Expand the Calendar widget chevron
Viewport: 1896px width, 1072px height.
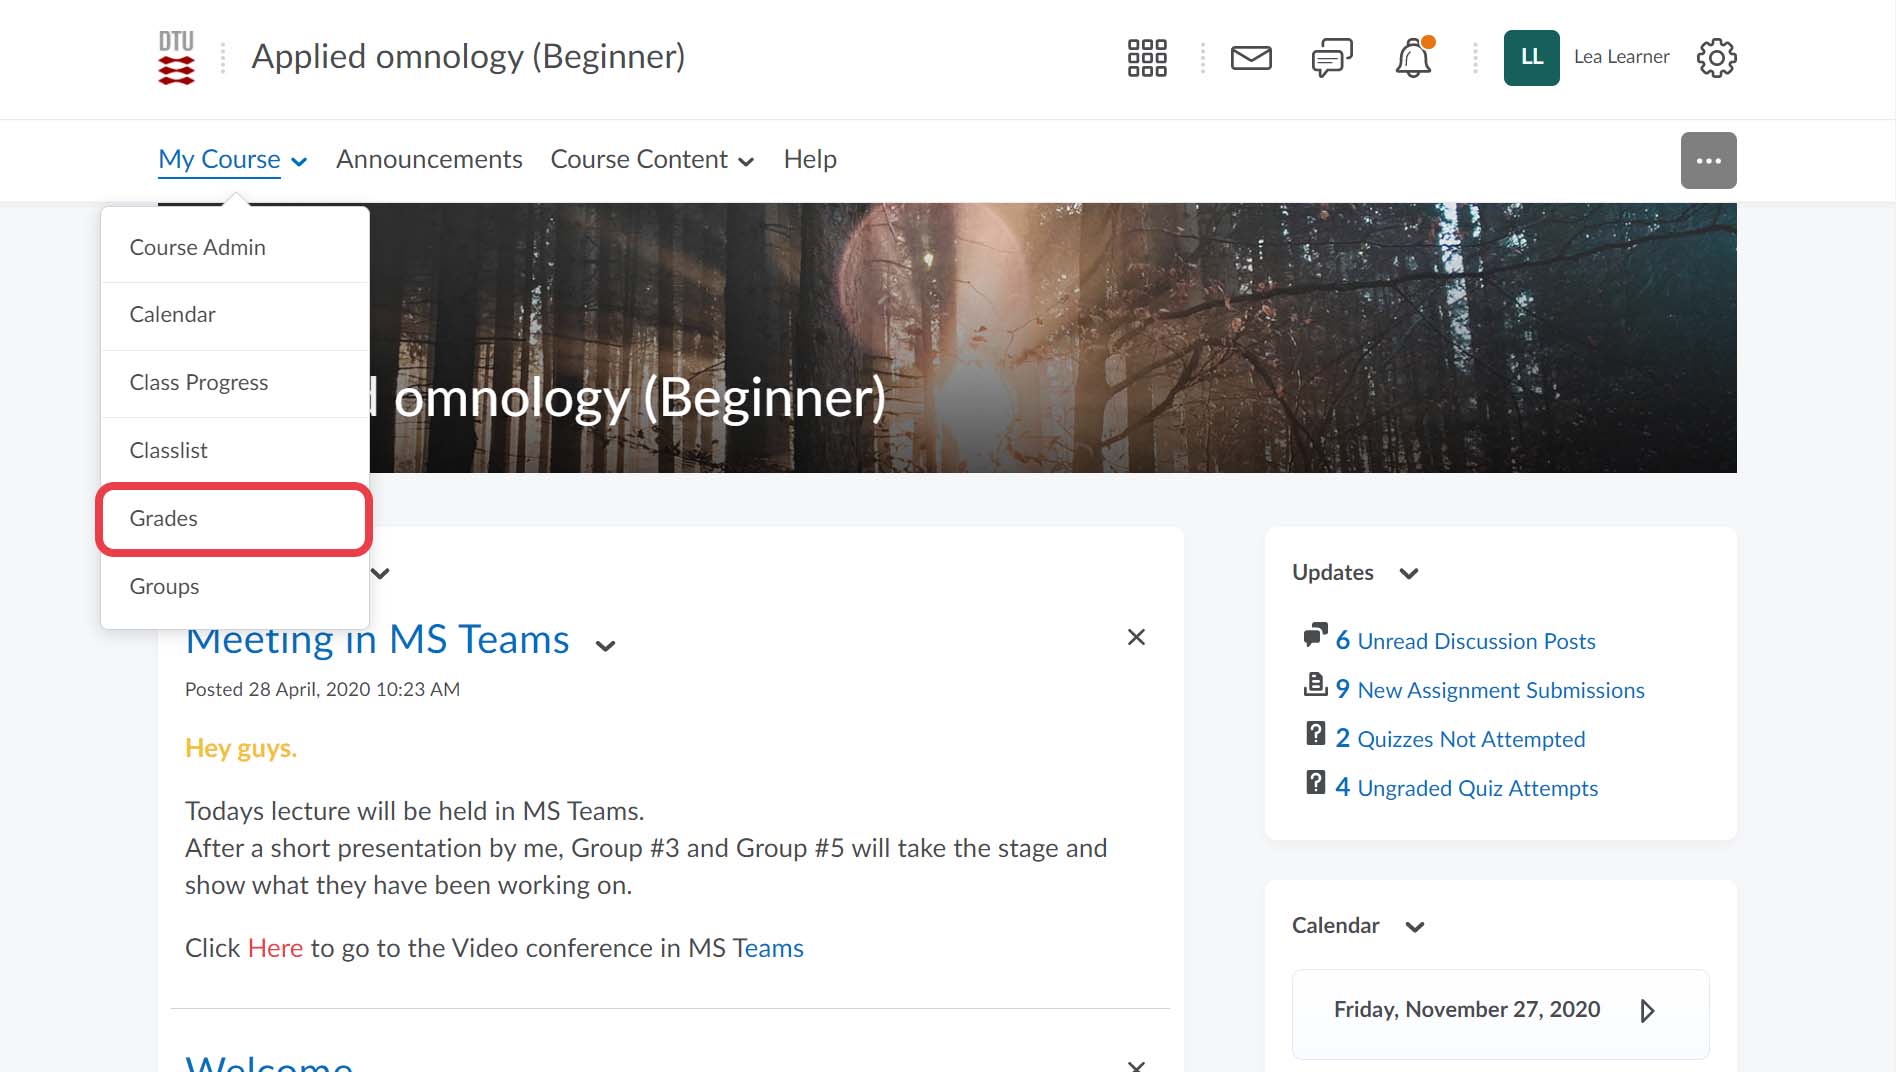1414,927
